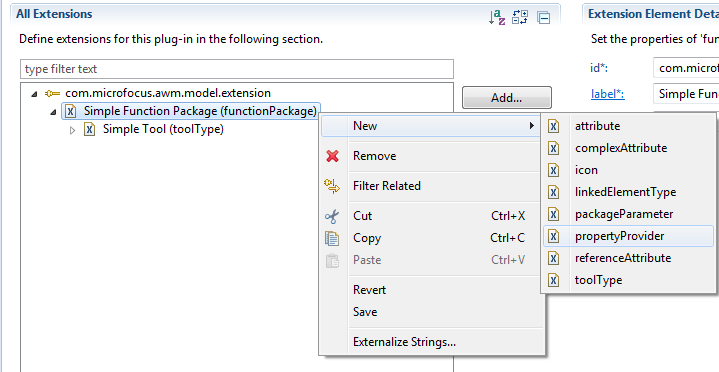The height and width of the screenshot is (372, 719).
Task: Collapse Simple Function Package node
Action: [x=53, y=111]
